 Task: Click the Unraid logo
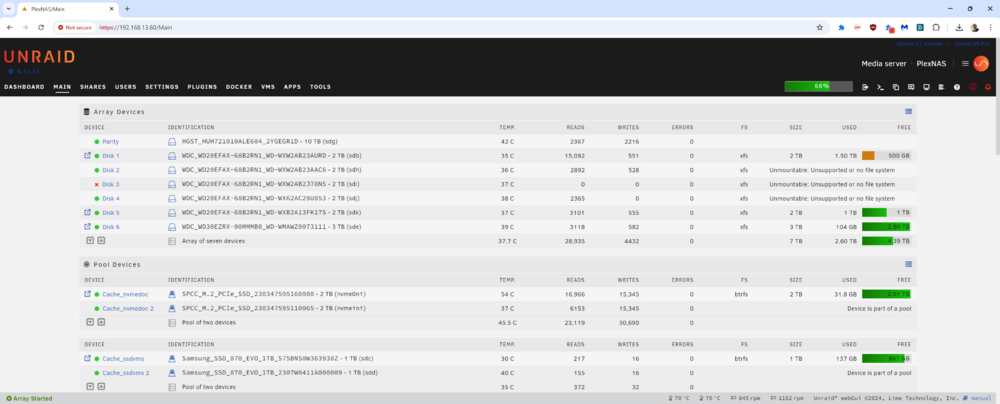(x=39, y=57)
